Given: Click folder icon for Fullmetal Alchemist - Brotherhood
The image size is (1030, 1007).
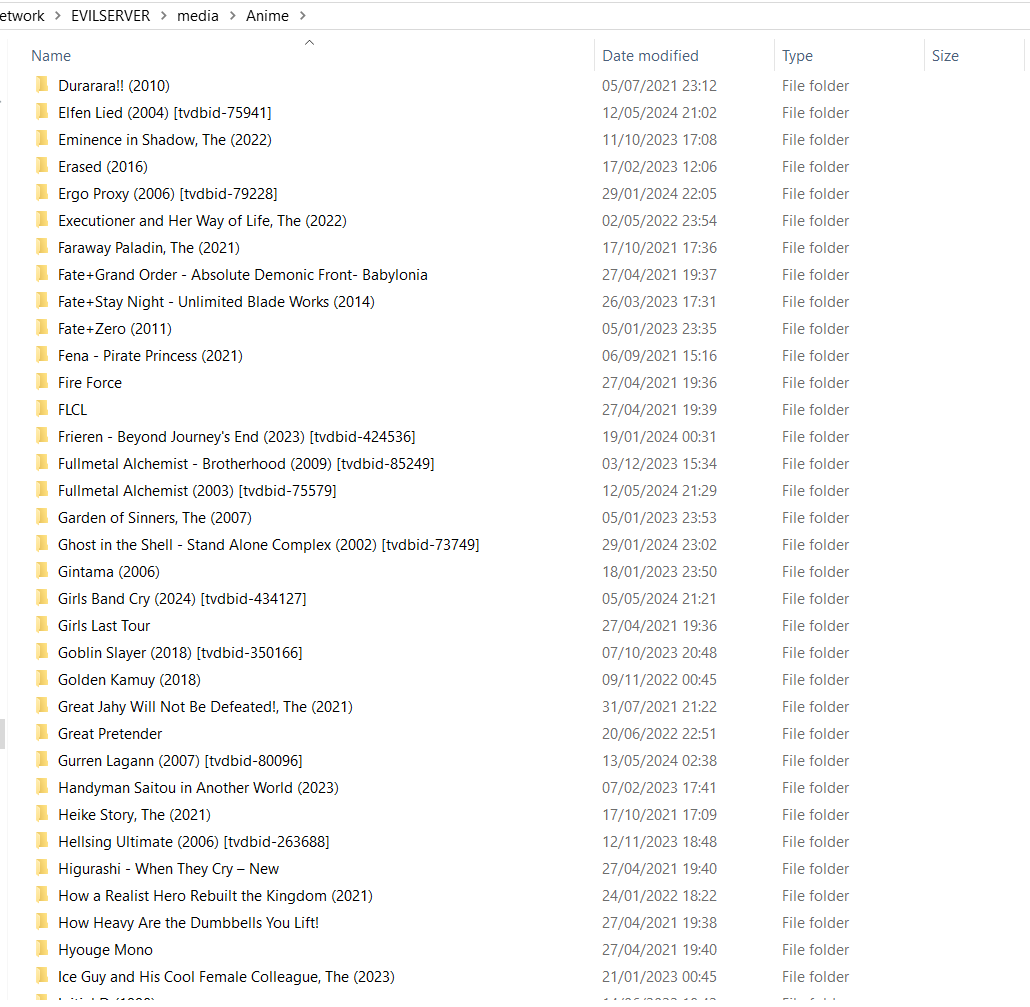Looking at the screenshot, I should tap(42, 462).
